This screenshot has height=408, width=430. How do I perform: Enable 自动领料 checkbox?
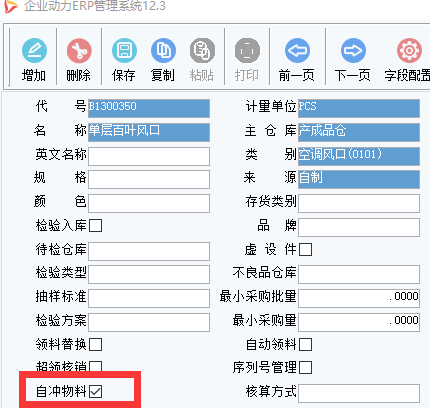pos(306,344)
